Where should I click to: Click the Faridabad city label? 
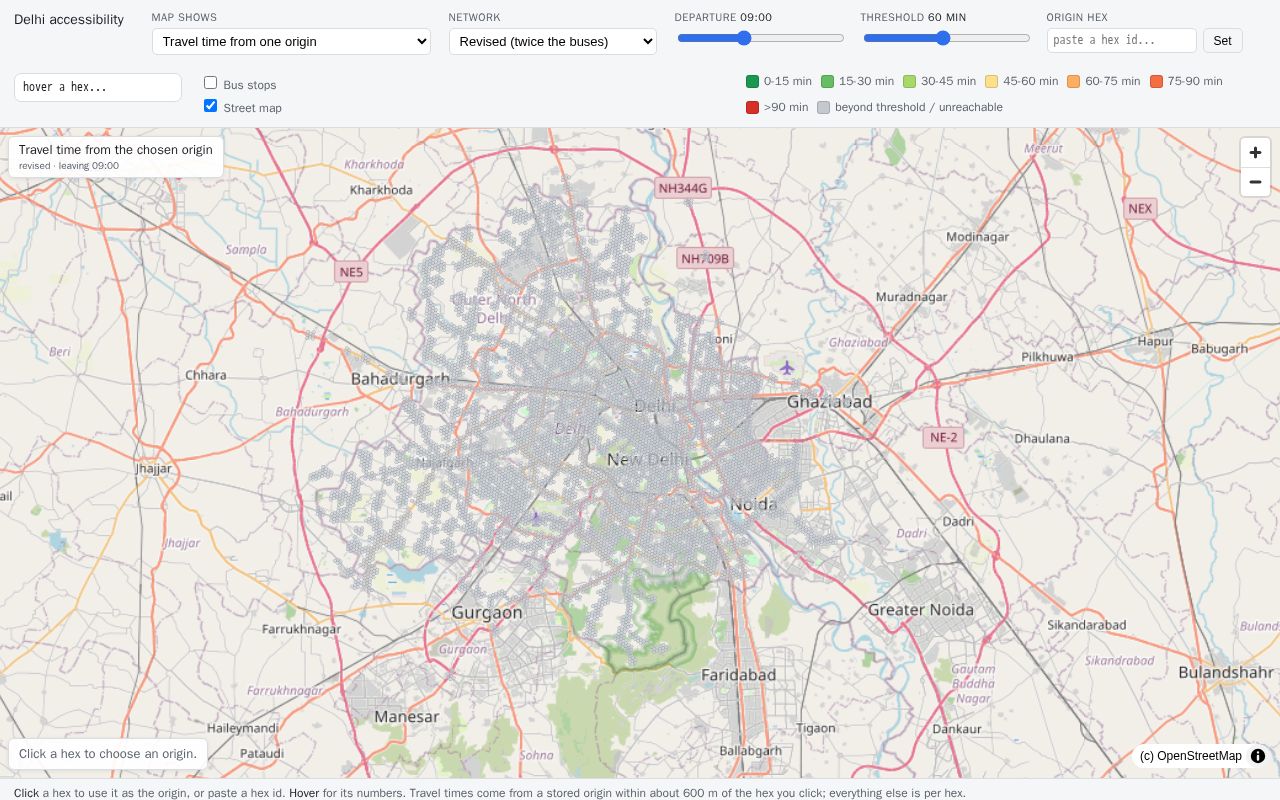pyautogui.click(x=738, y=675)
